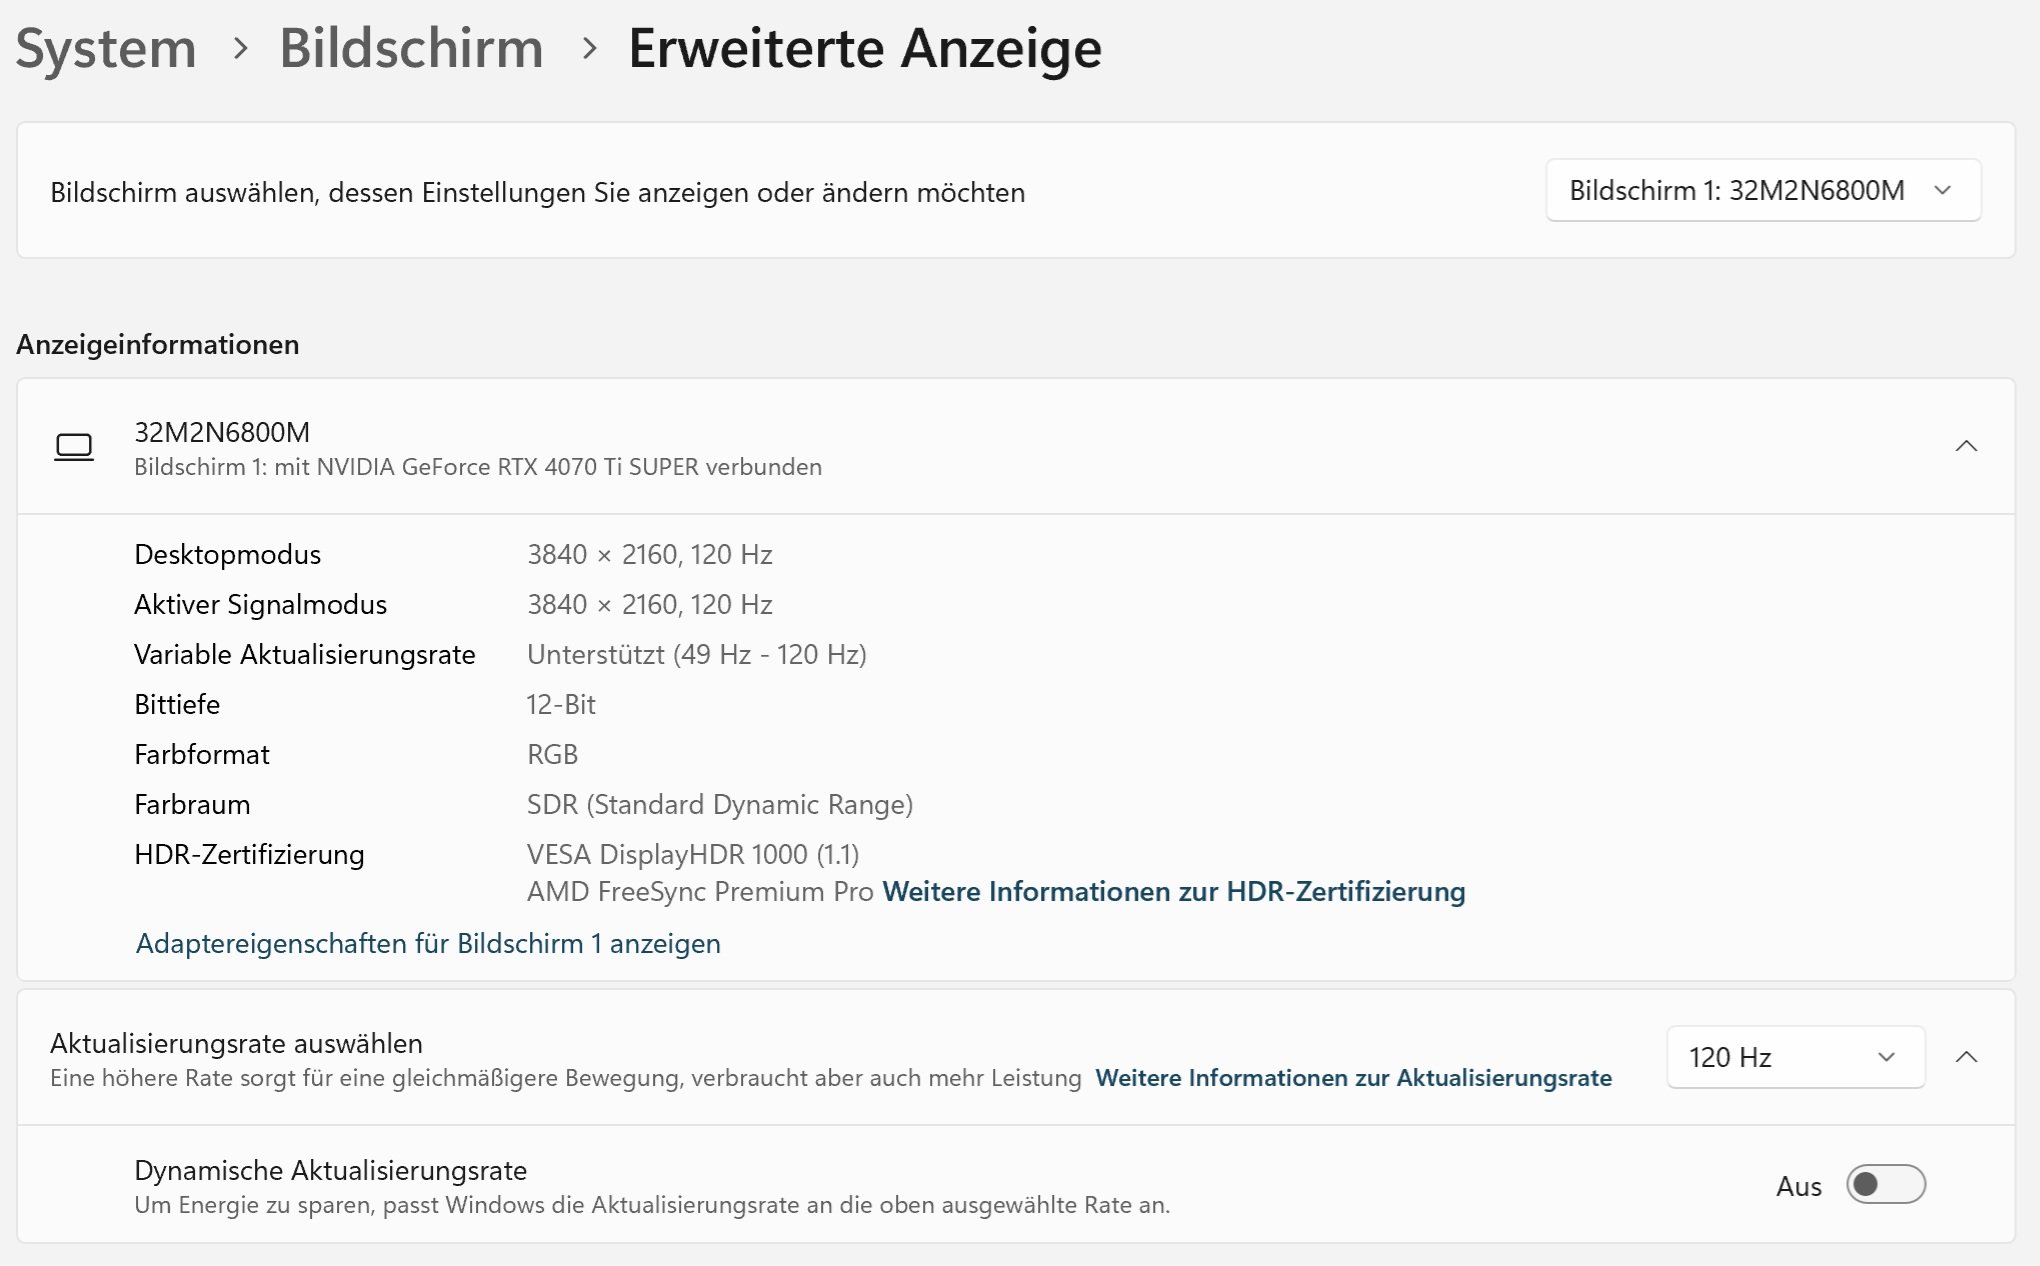This screenshot has height=1266, width=2040.
Task: Collapse the Aktualisierungsrate auswählen section
Action: tap(1965, 1057)
